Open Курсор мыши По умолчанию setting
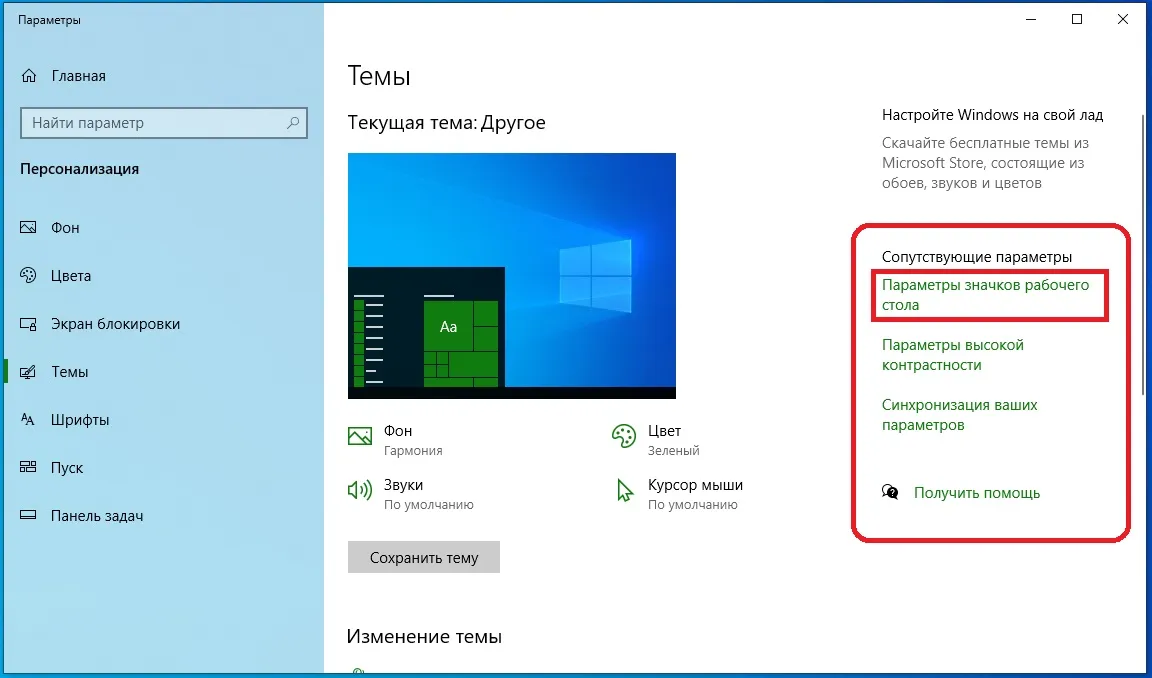 pos(680,494)
